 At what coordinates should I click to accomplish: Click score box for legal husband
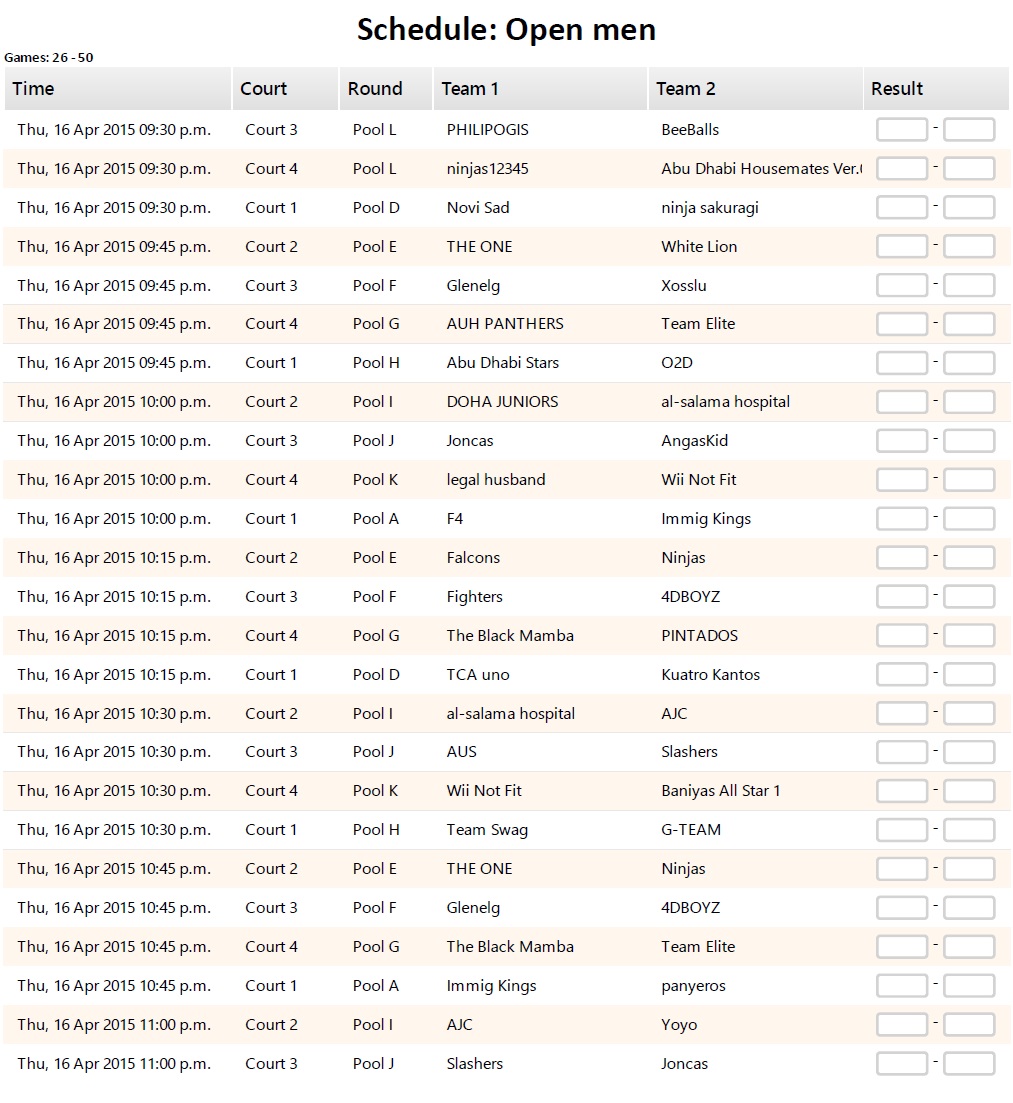(x=901, y=480)
